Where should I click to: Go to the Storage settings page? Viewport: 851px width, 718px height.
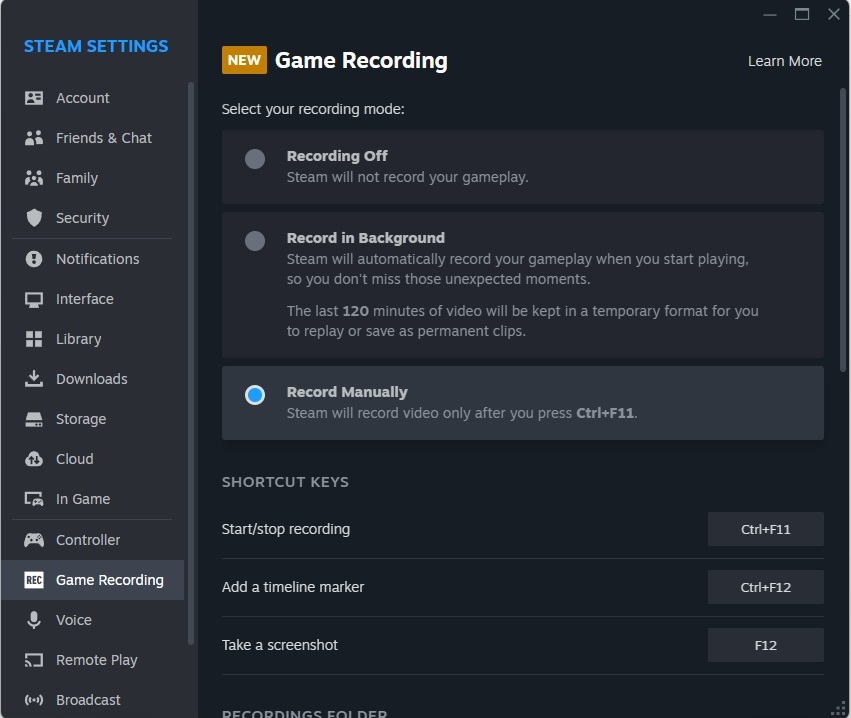(80, 419)
